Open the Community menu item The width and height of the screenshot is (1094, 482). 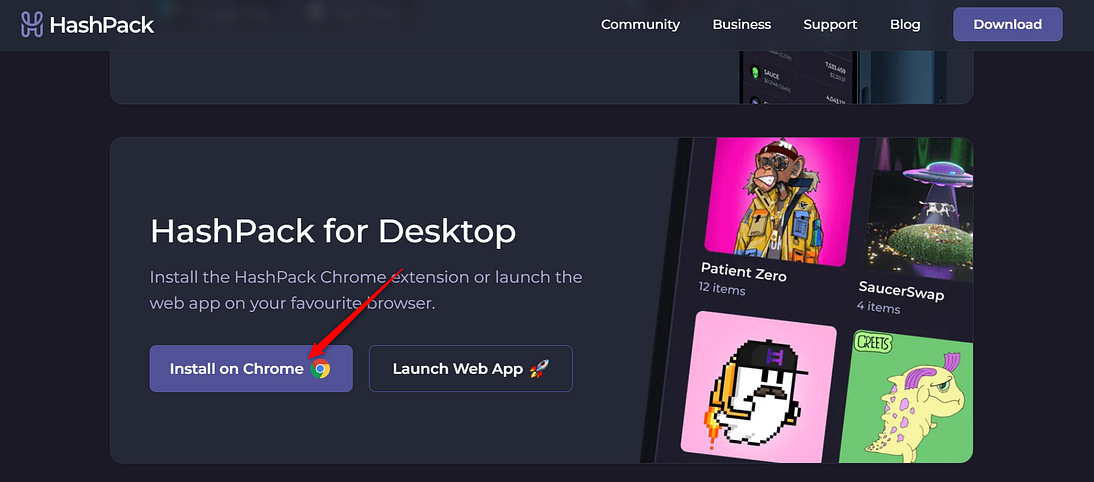coord(640,24)
